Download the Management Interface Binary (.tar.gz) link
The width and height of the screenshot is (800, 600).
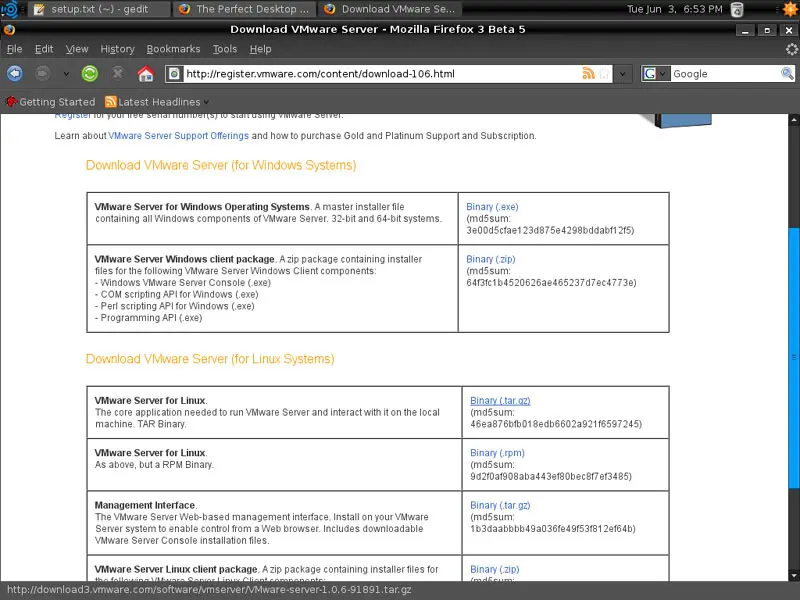point(500,505)
